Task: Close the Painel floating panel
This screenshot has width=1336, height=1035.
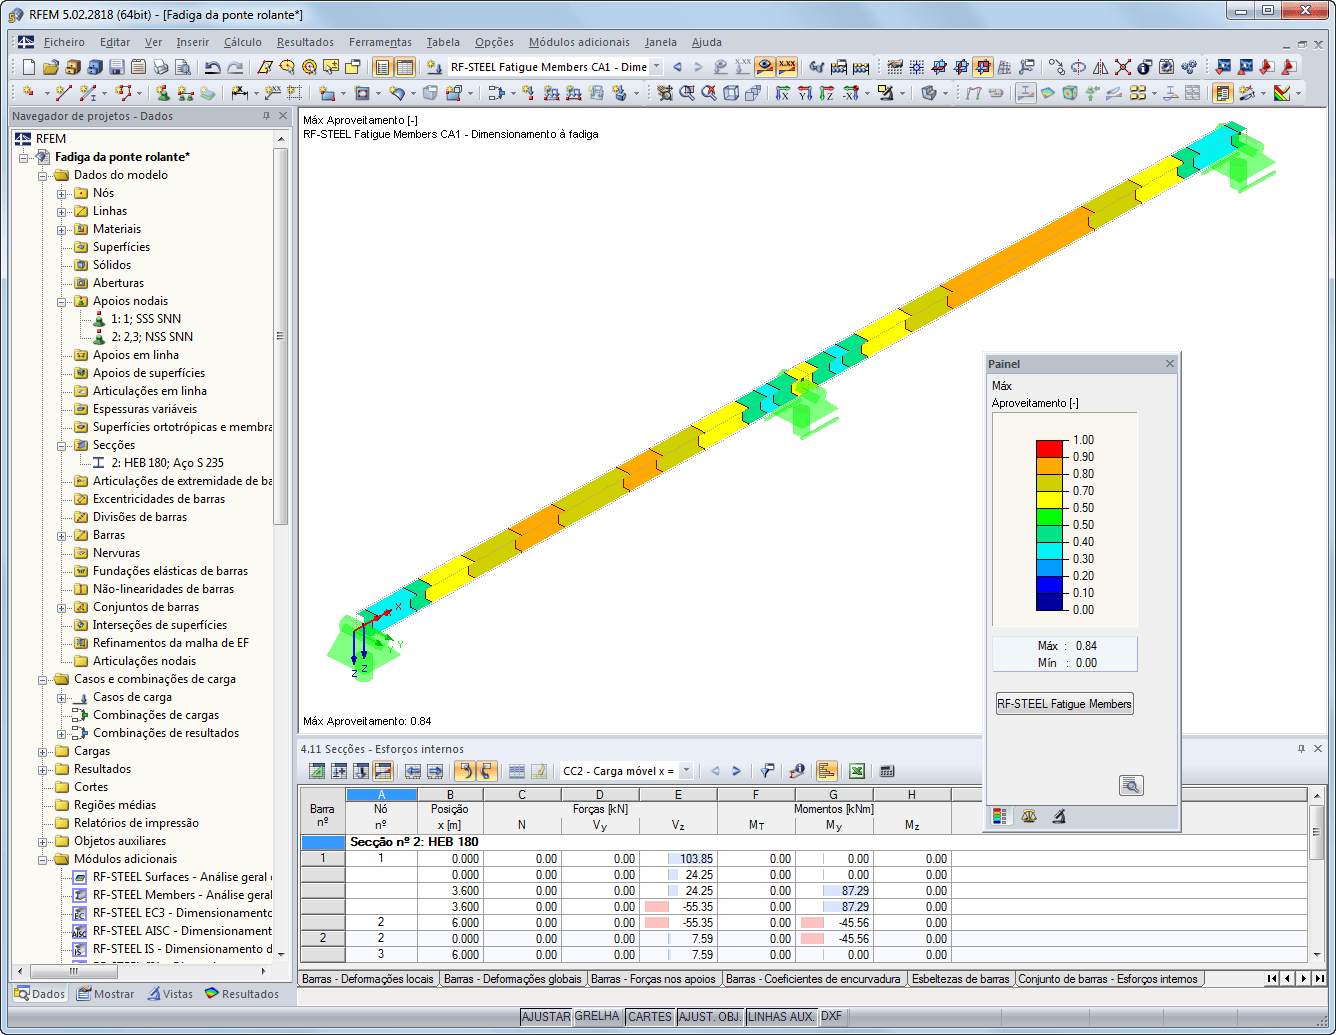Action: tap(1170, 364)
